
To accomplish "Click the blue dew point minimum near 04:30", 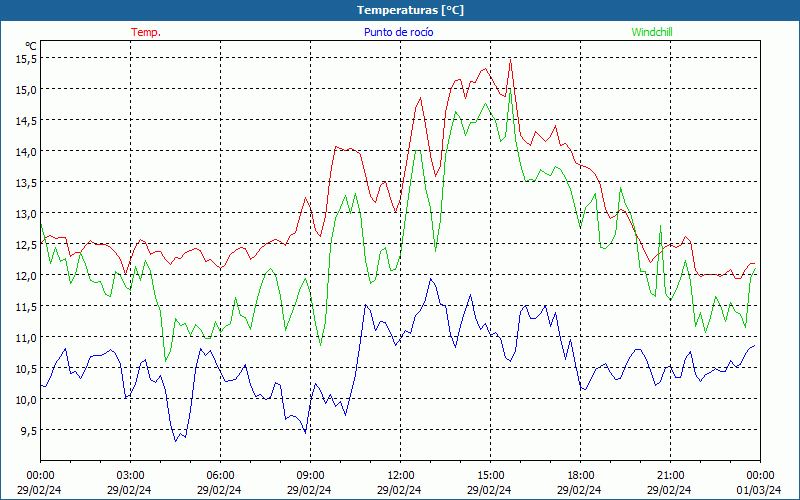I will (175, 441).
